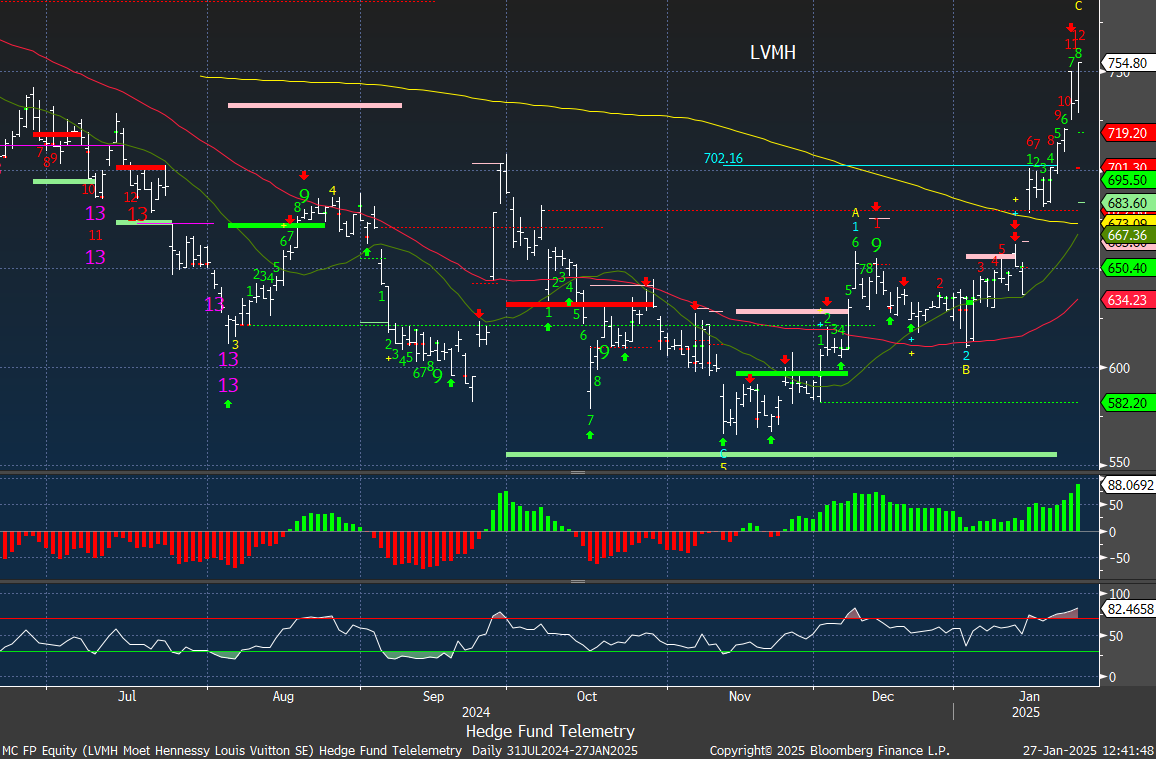Viewport: 1156px width, 759px height.
Task: Select the cyan 702.16 level label
Action: tap(723, 158)
